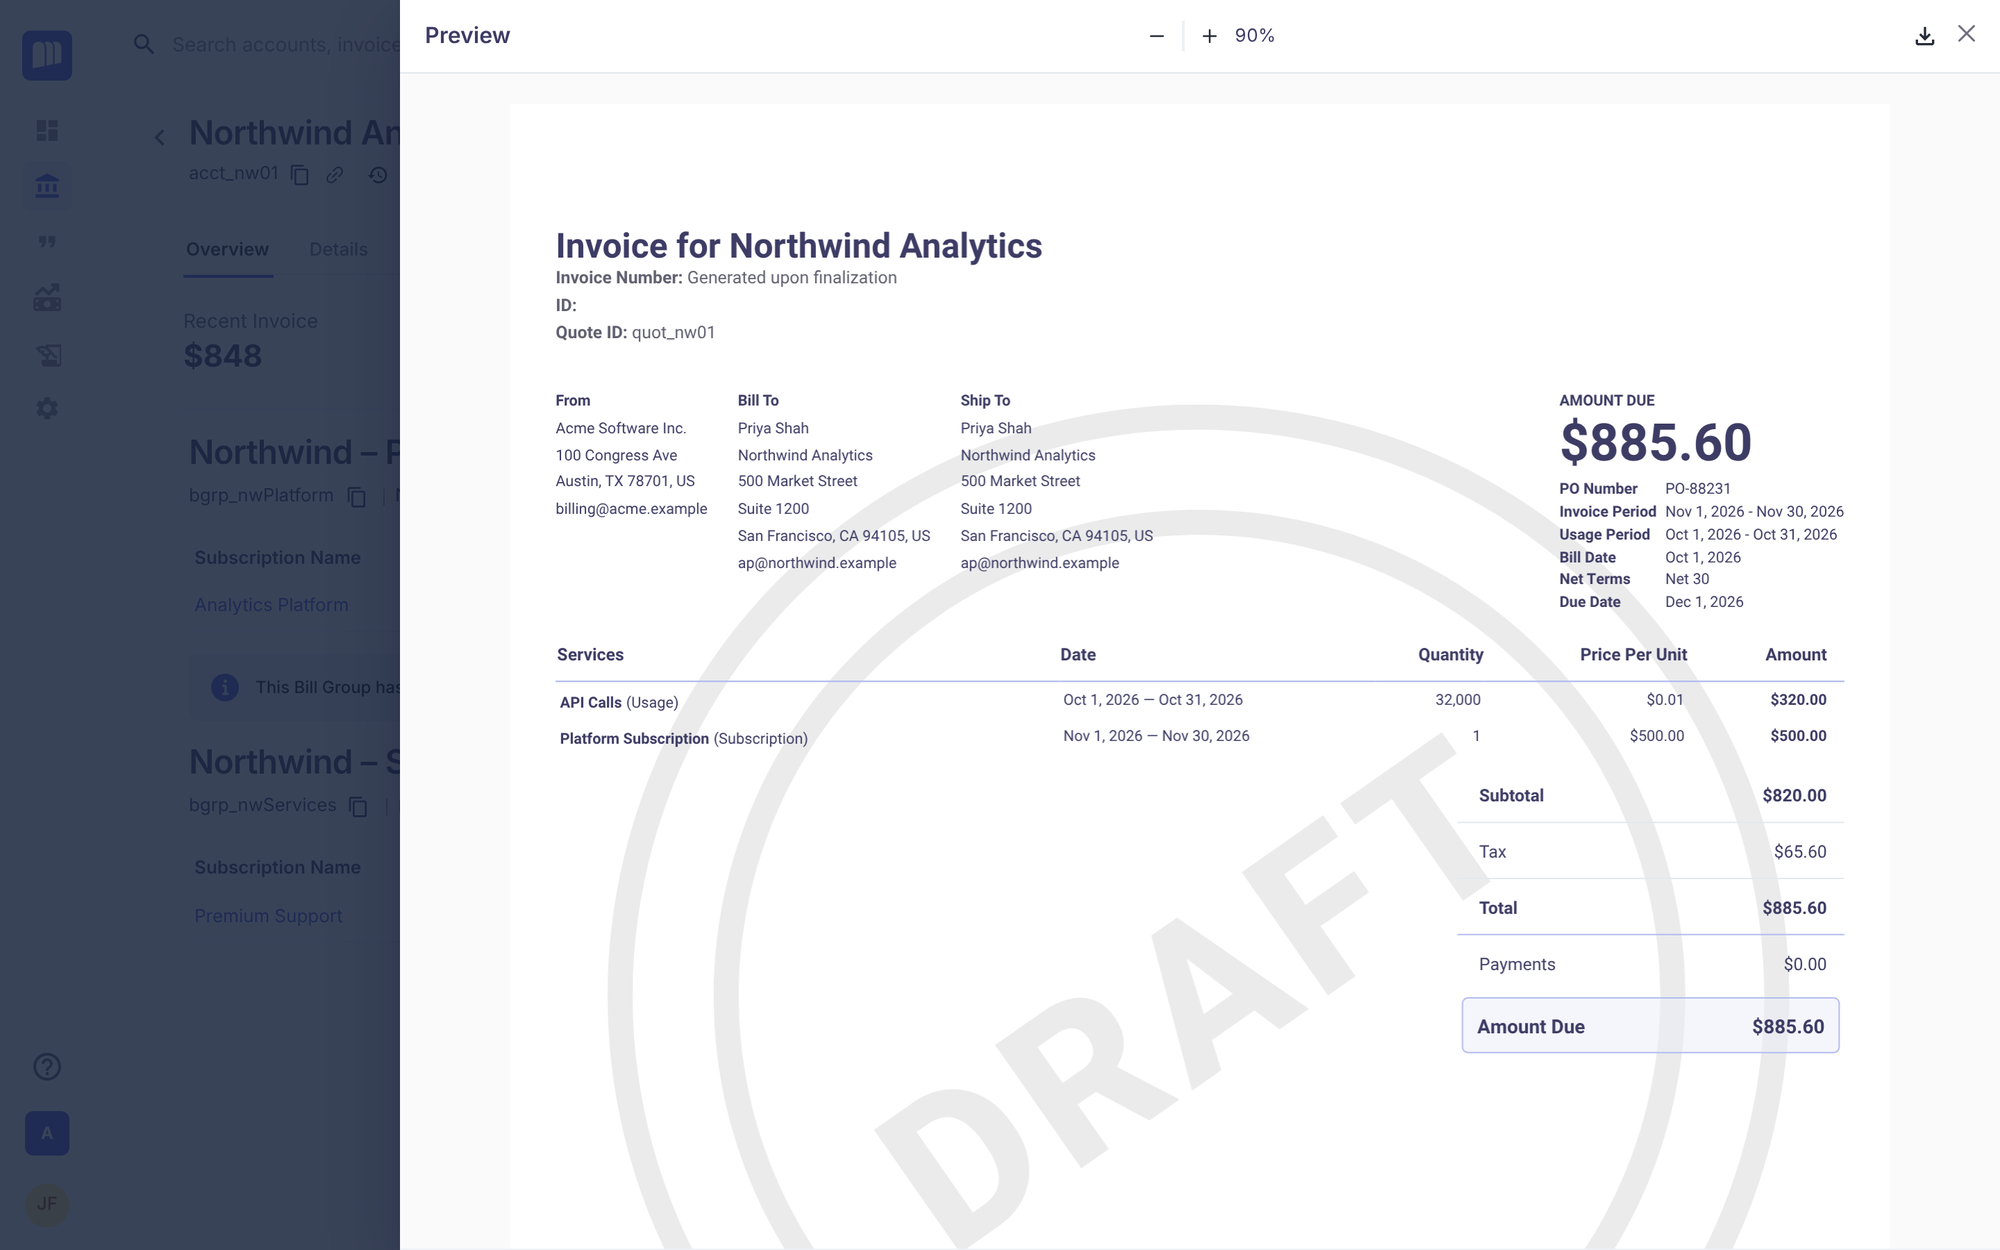Click the Quote ID quot_nw01
The height and width of the screenshot is (1250, 2000).
pyautogui.click(x=673, y=332)
